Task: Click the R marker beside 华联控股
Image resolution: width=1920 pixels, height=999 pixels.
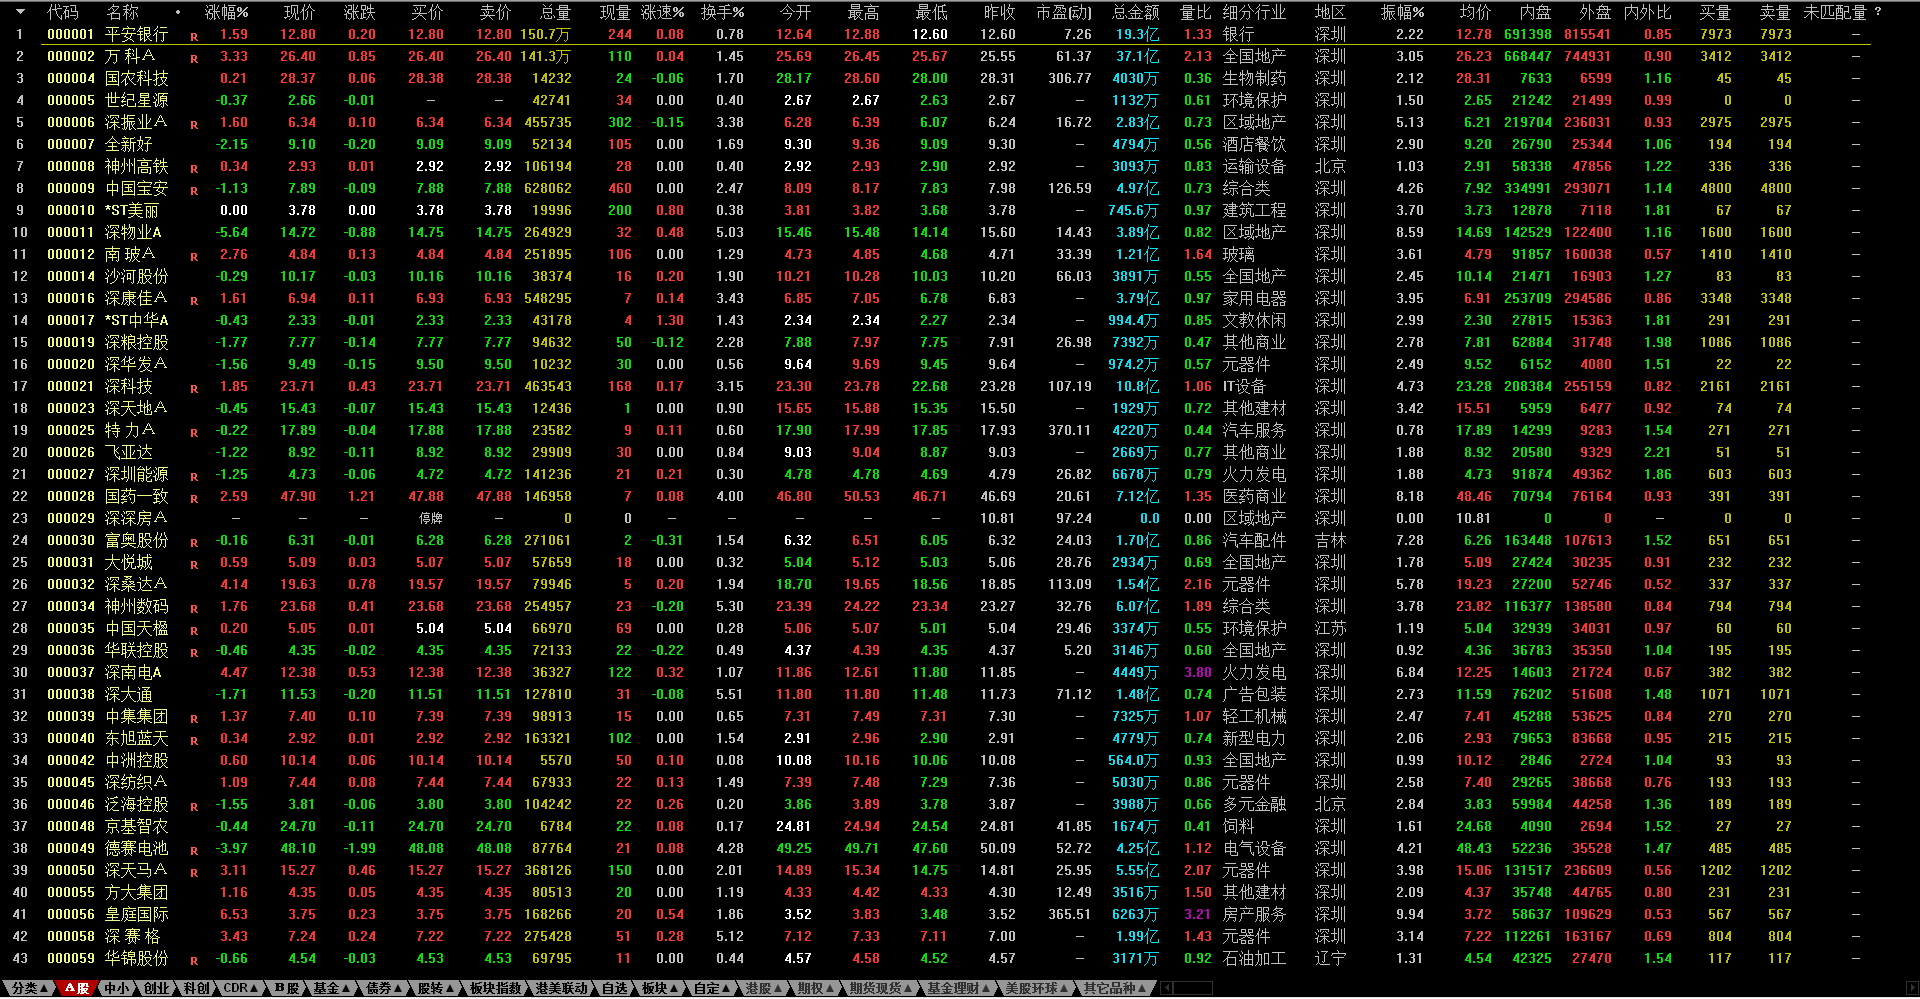Action: click(194, 653)
